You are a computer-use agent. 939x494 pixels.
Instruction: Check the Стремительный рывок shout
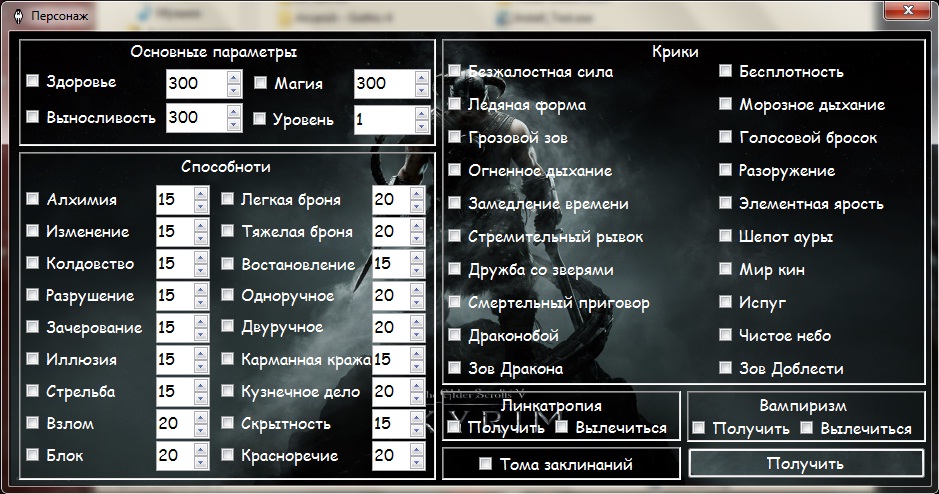pos(455,235)
